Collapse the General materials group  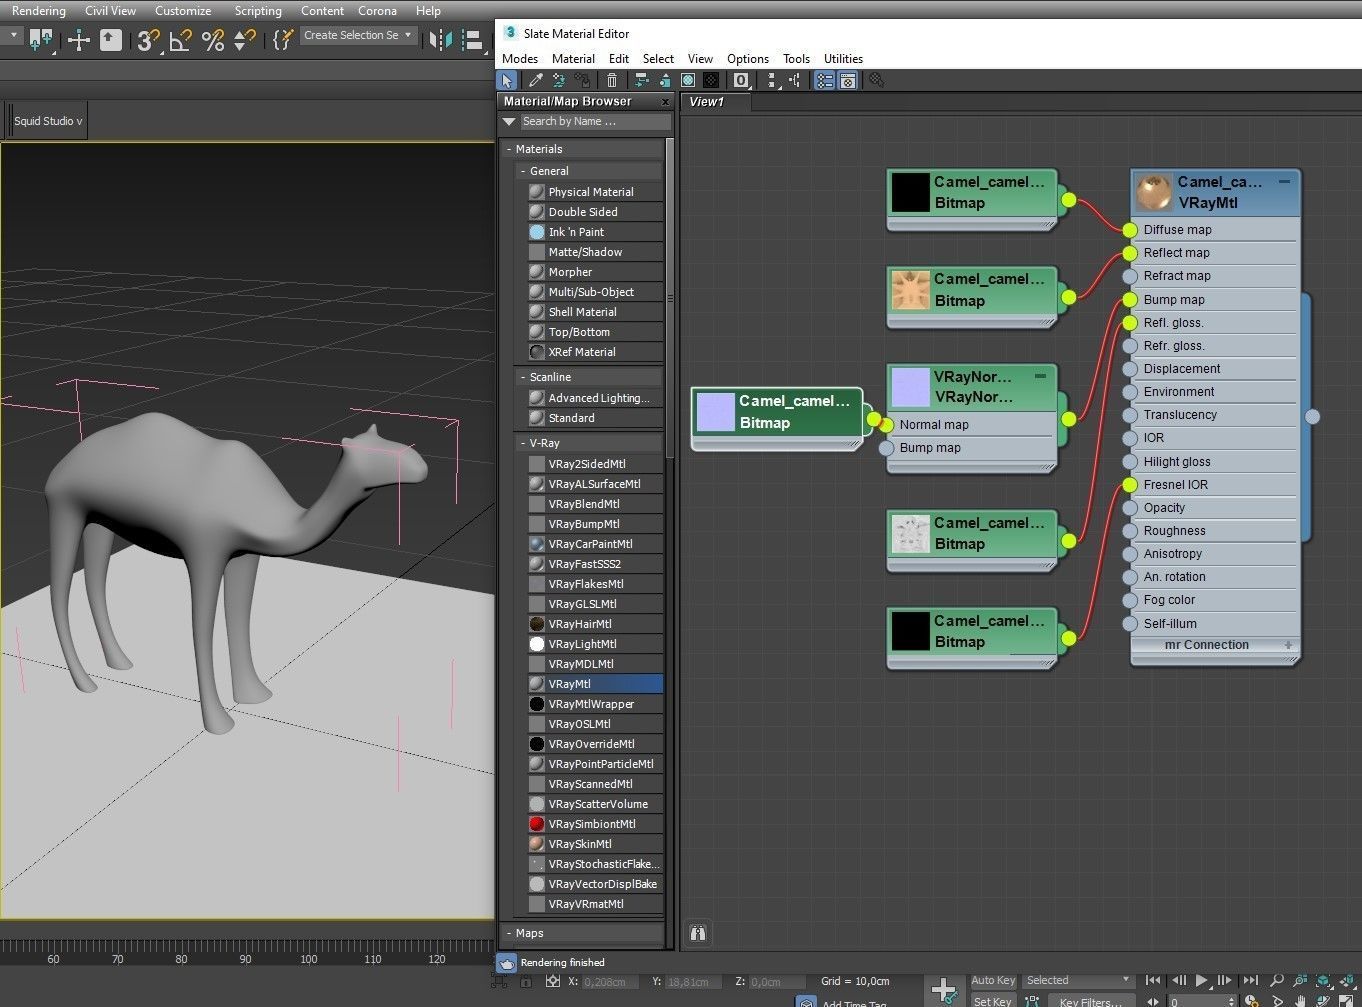point(523,171)
